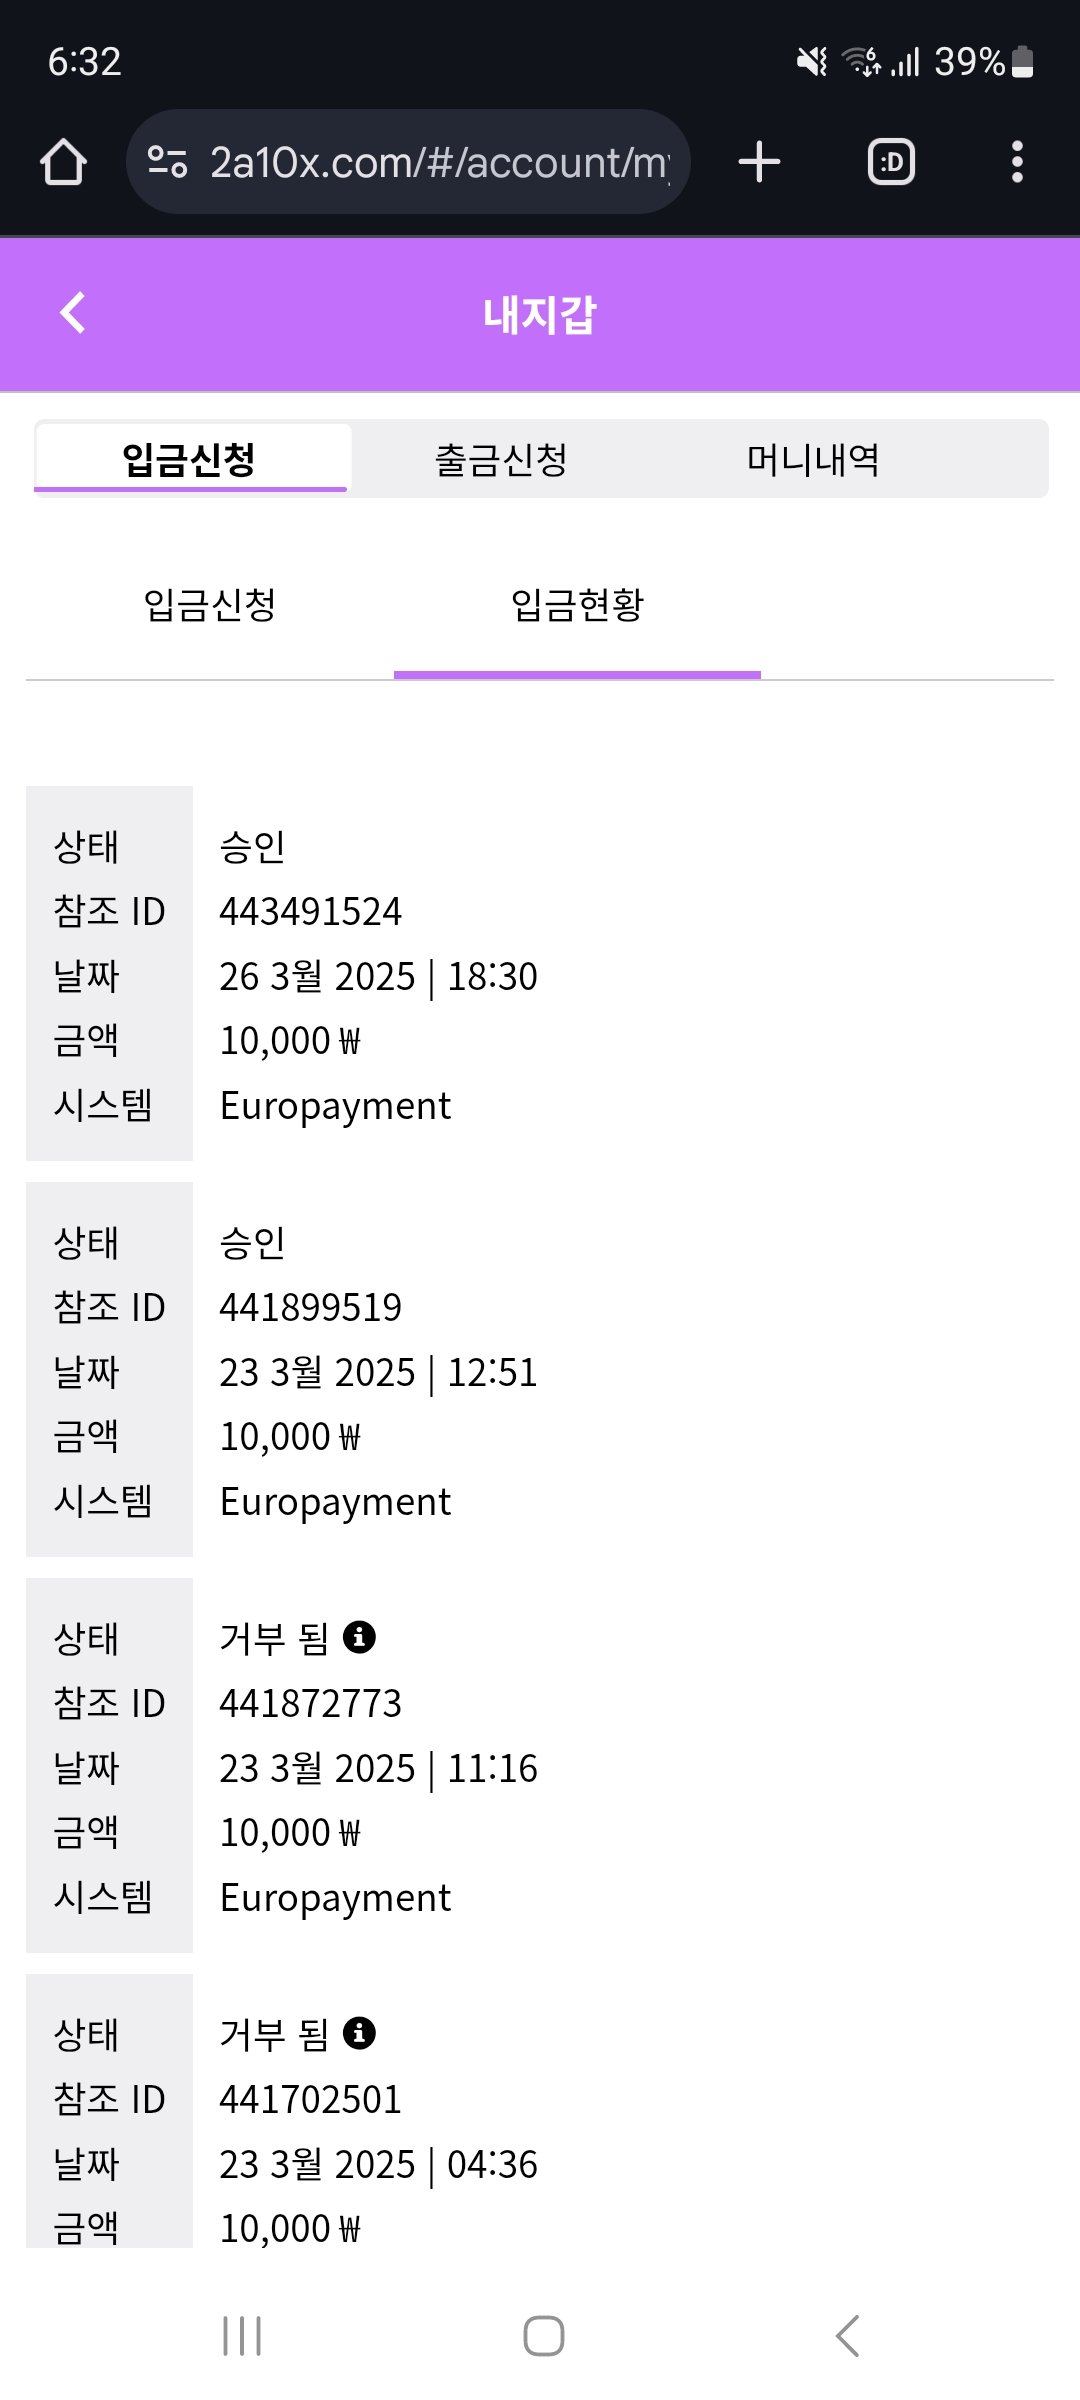1080x2400 pixels.
Task: Open the 입금신청 sub-tab
Action: [x=210, y=605]
